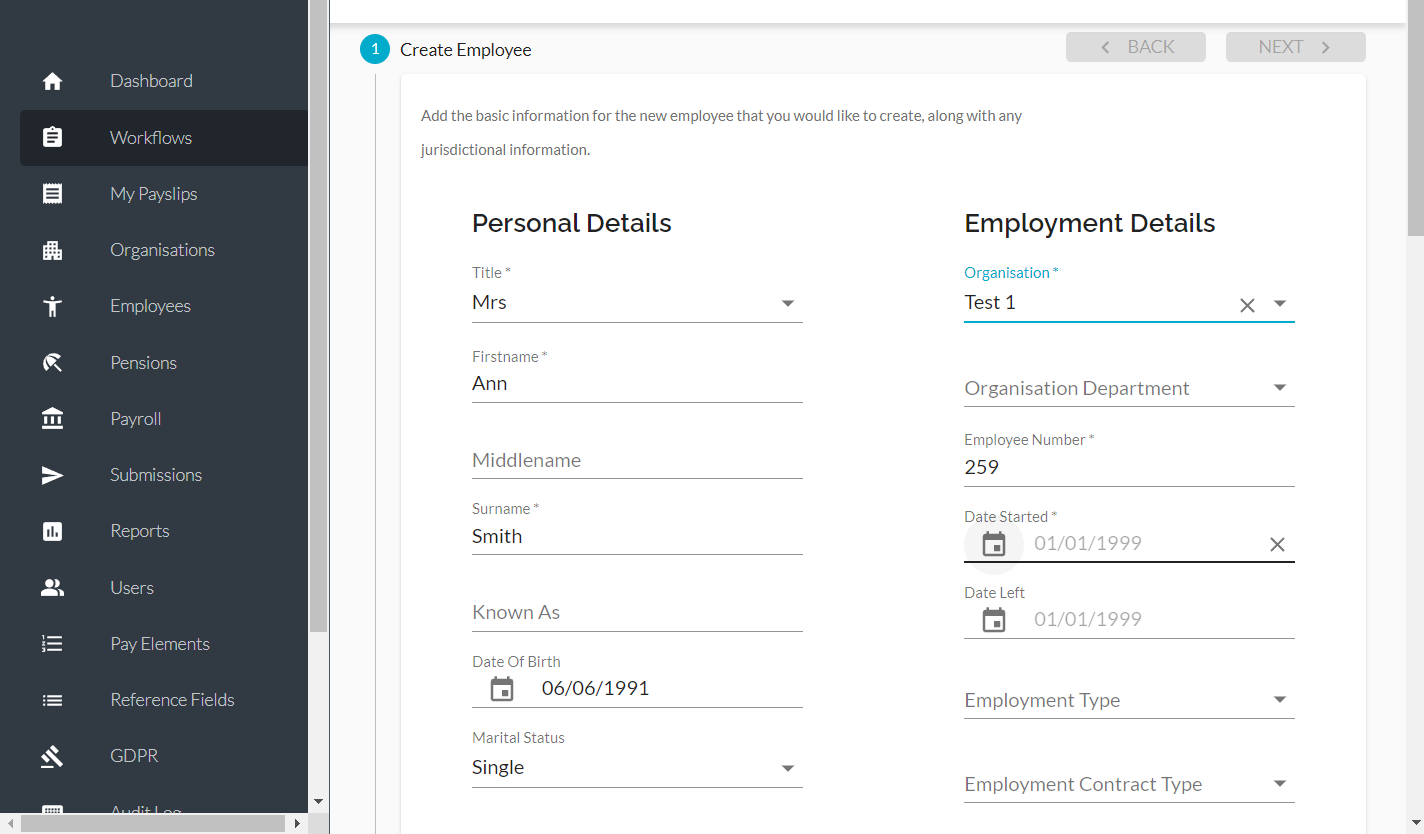
Task: Click the Employees person icon
Action: point(53,306)
